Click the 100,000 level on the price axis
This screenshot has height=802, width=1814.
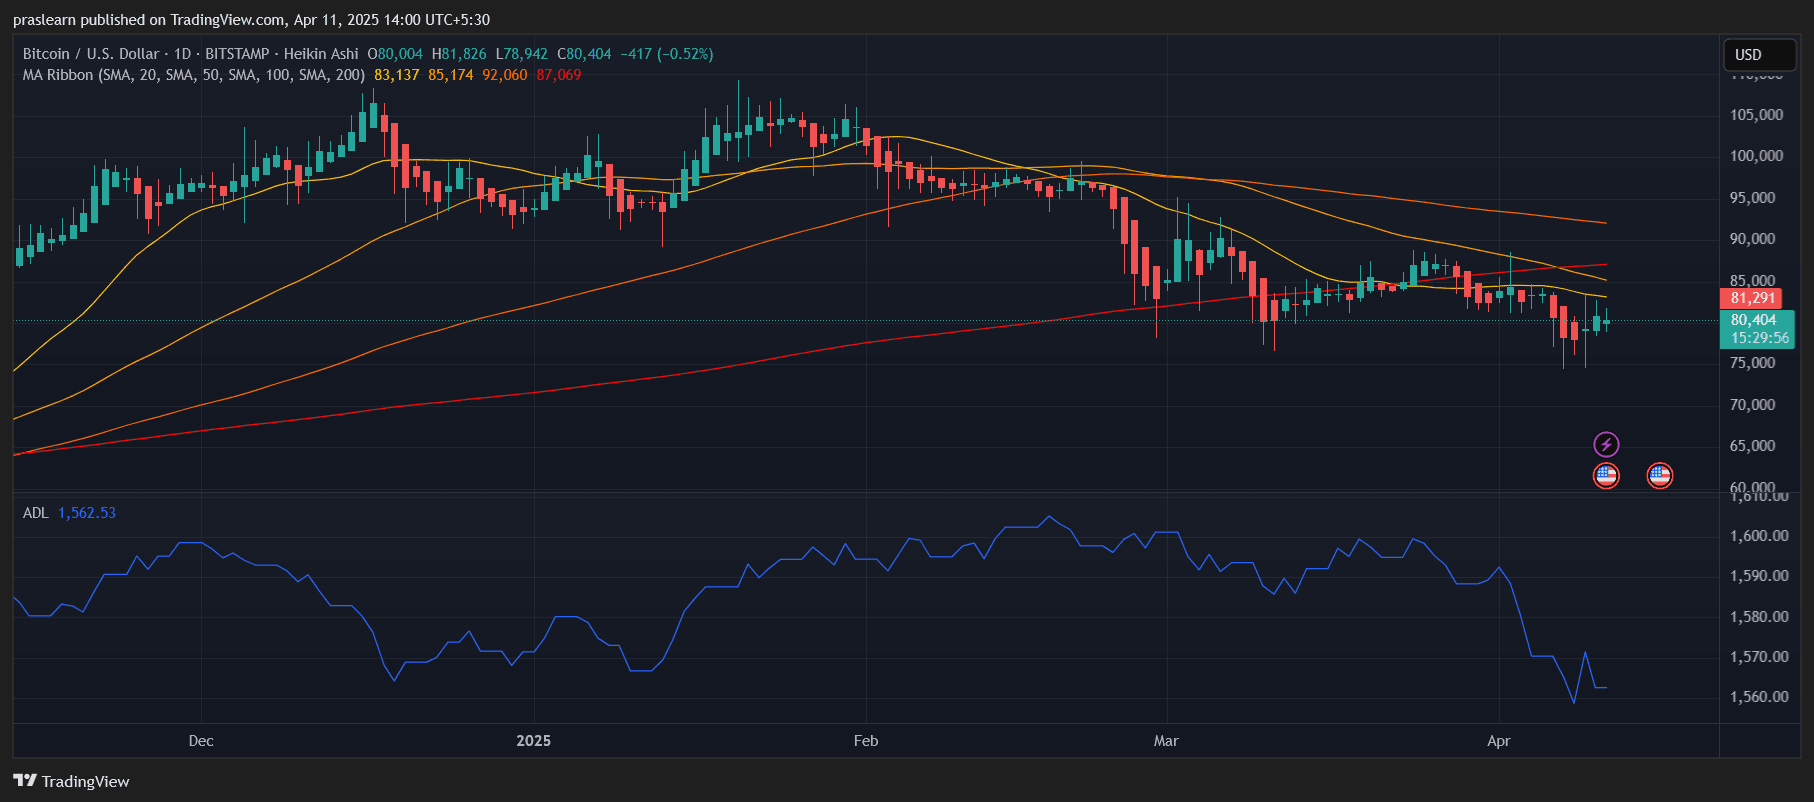1756,156
